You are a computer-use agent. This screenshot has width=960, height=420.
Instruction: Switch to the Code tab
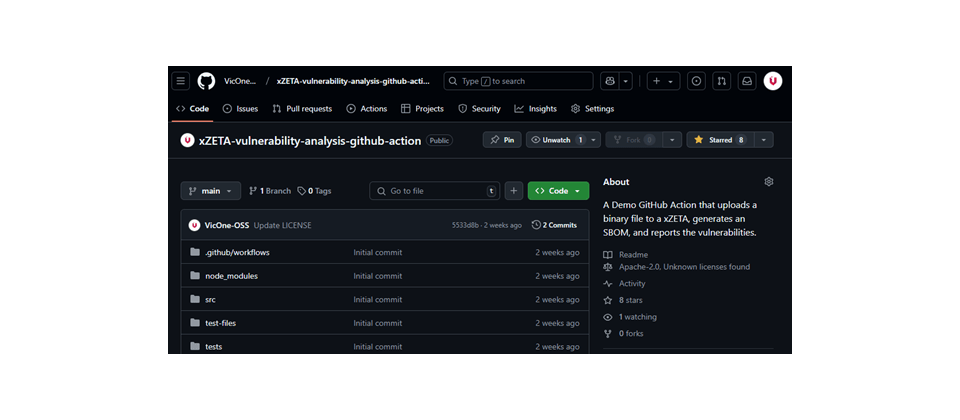[x=192, y=108]
